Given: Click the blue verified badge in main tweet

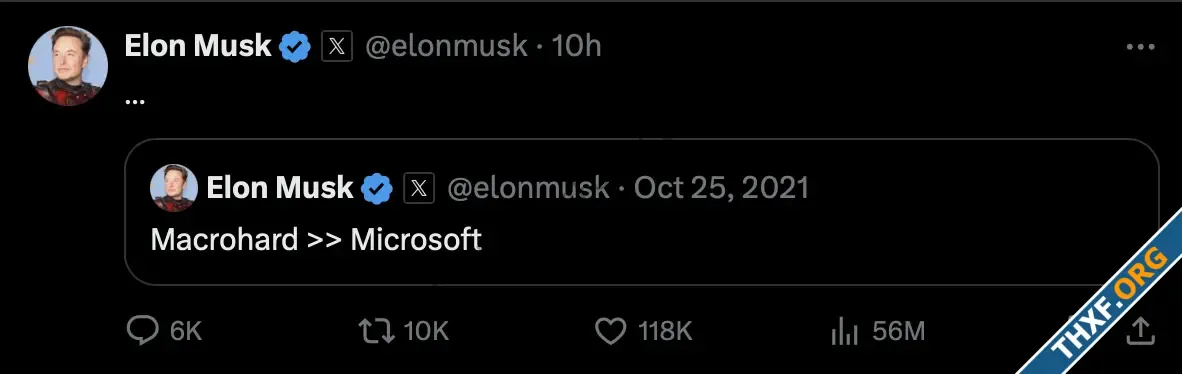Looking at the screenshot, I should (x=295, y=47).
